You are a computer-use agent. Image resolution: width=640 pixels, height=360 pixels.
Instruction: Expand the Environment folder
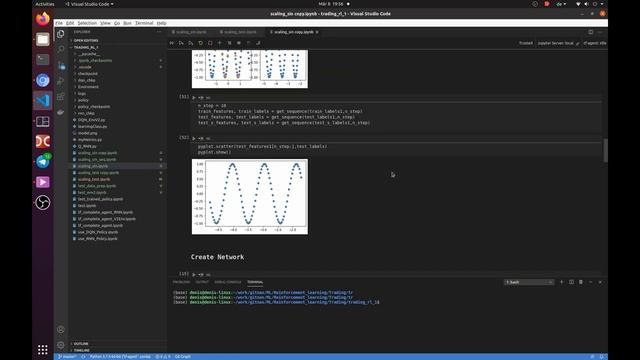click(118, 87)
